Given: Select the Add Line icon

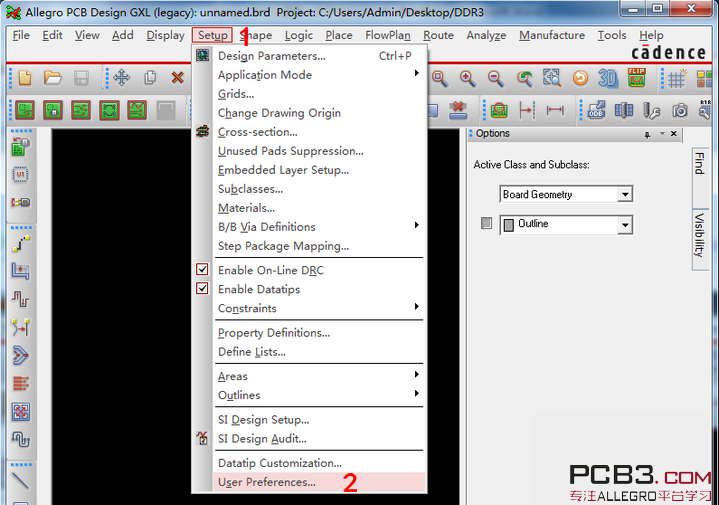Looking at the screenshot, I should [x=21, y=480].
